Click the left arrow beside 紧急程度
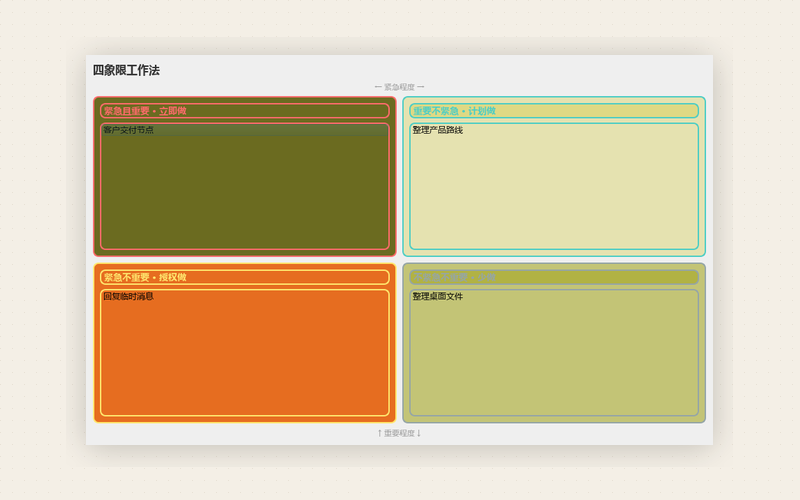 (378, 87)
